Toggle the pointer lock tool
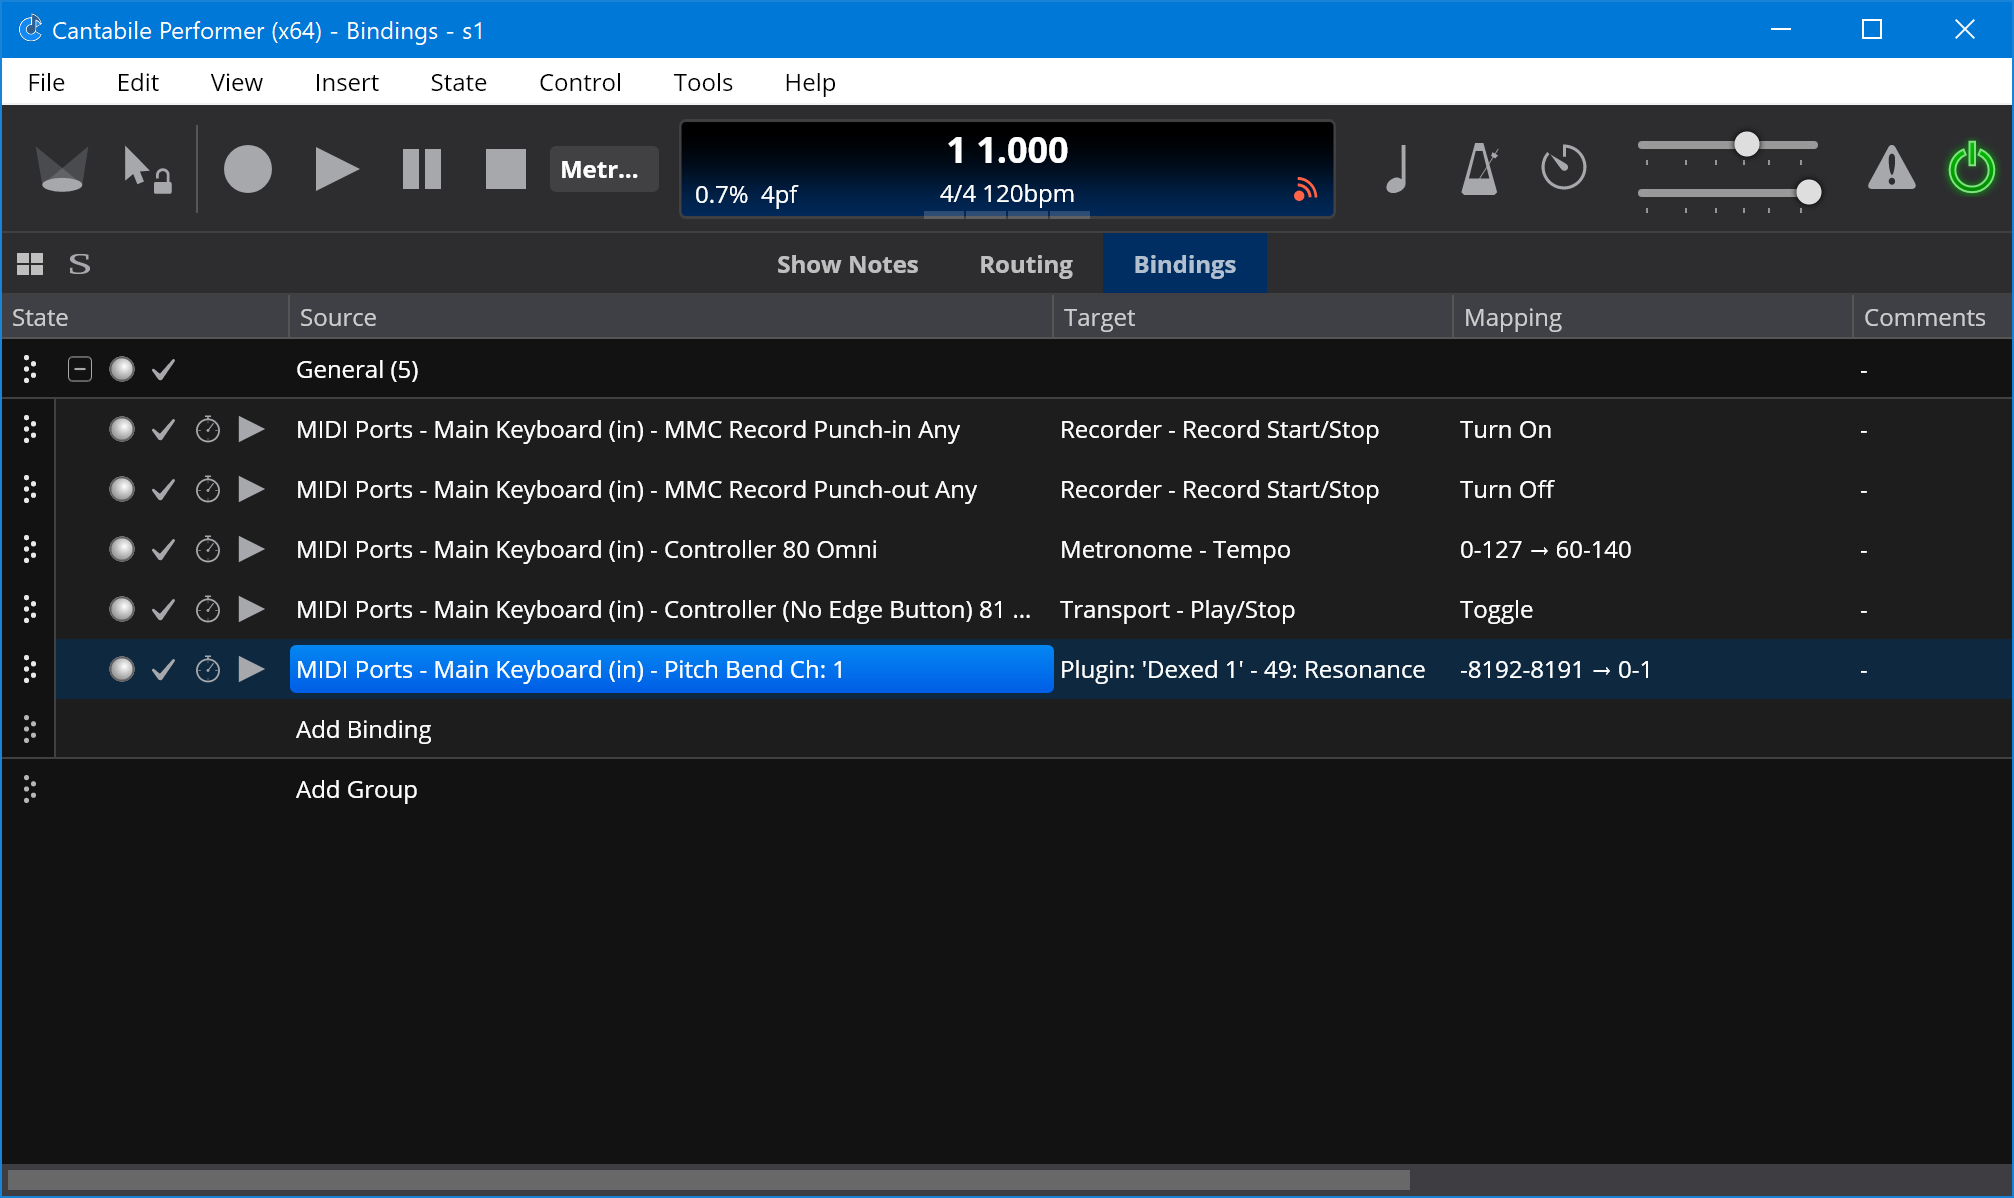The height and width of the screenshot is (1198, 2014). tap(146, 169)
